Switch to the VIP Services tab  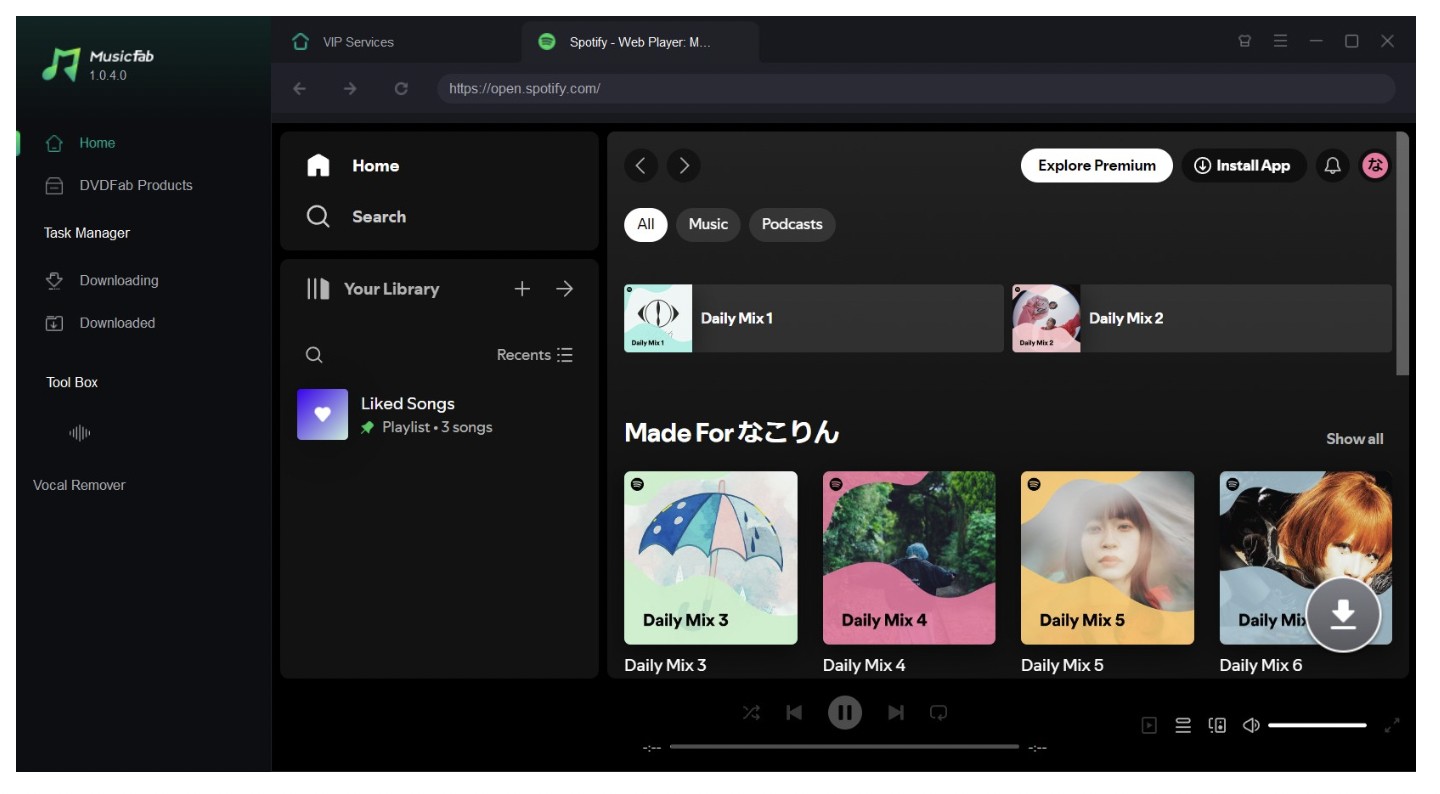point(358,42)
